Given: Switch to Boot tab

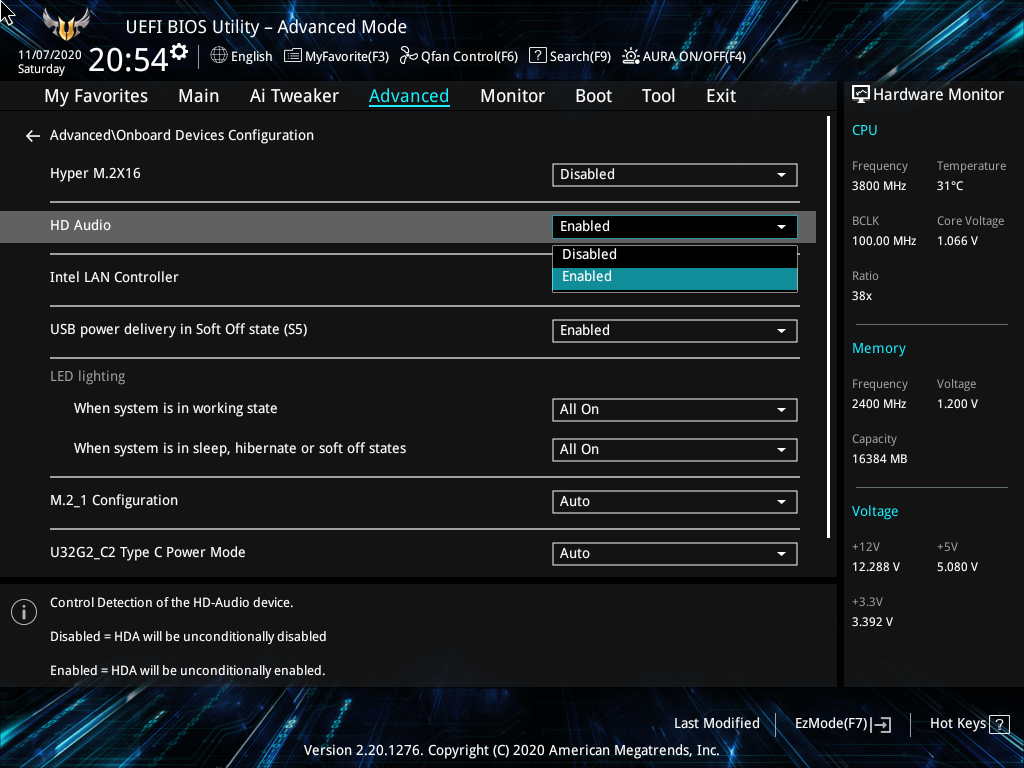Looking at the screenshot, I should point(593,96).
